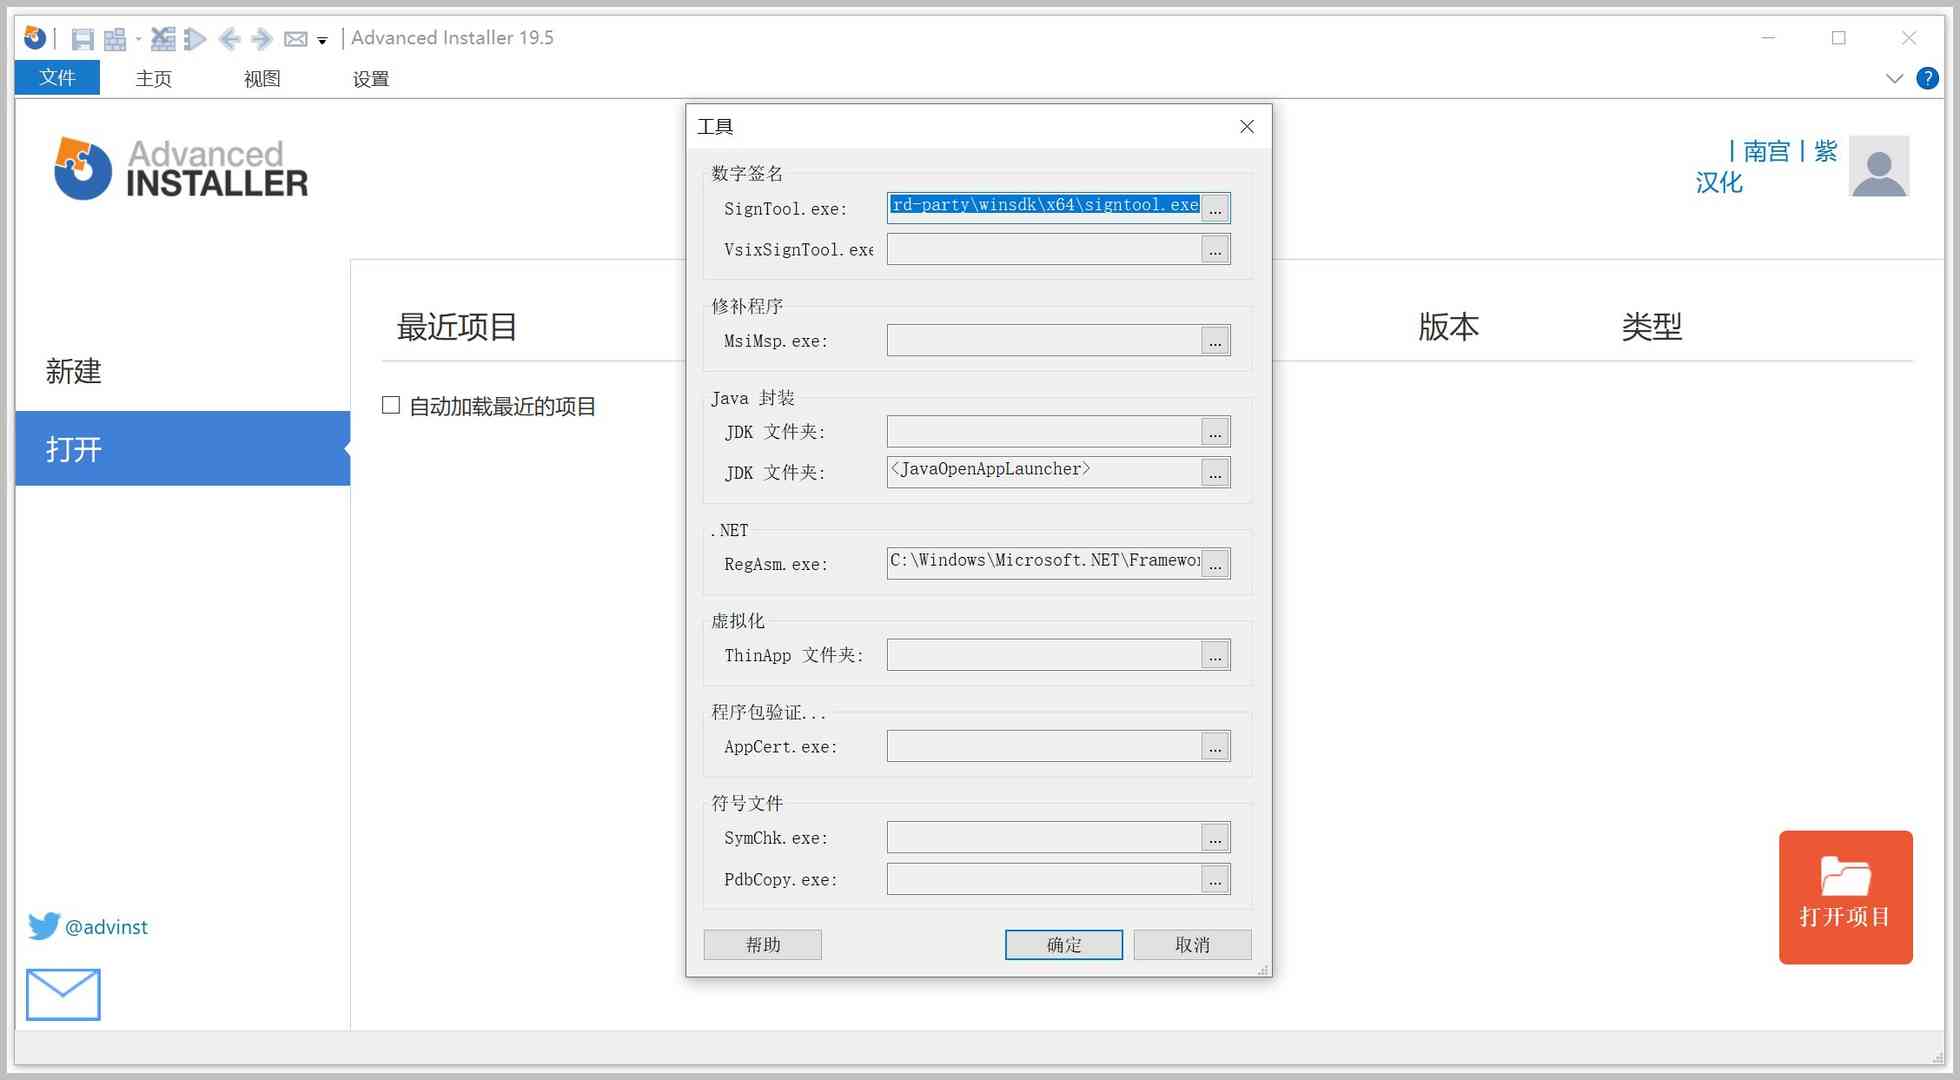Click the Back navigation arrow icon
Image resolution: width=1960 pixels, height=1080 pixels.
(229, 39)
